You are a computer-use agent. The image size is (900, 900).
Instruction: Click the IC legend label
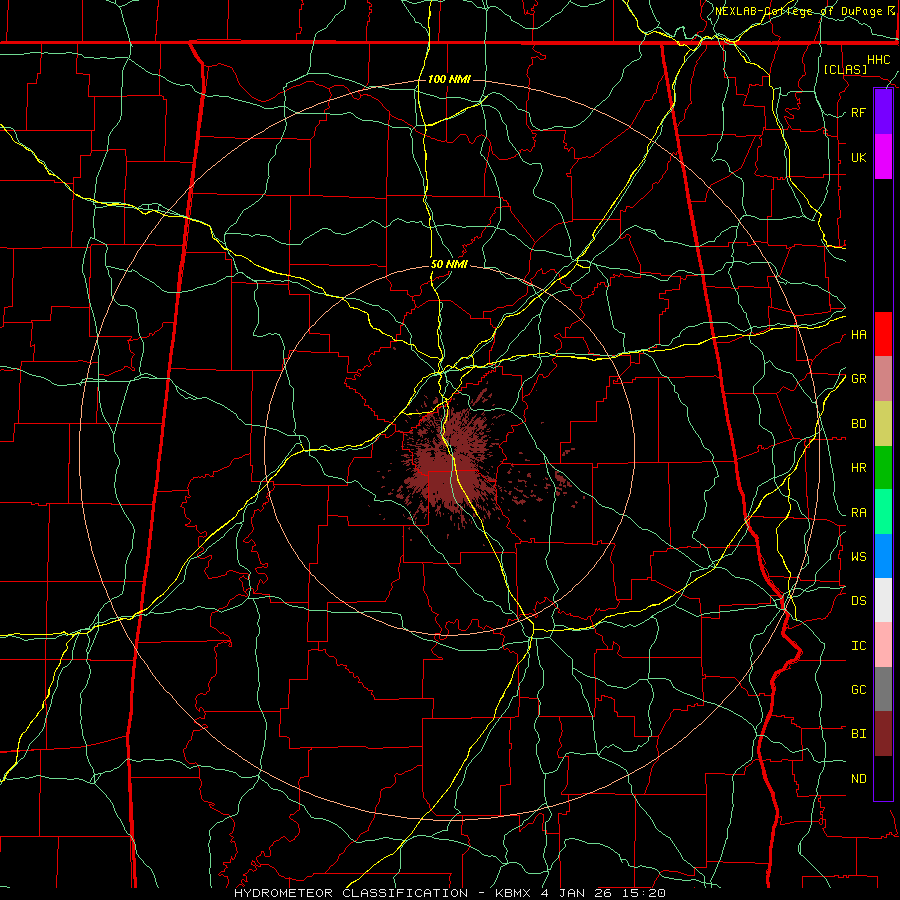tap(858, 646)
